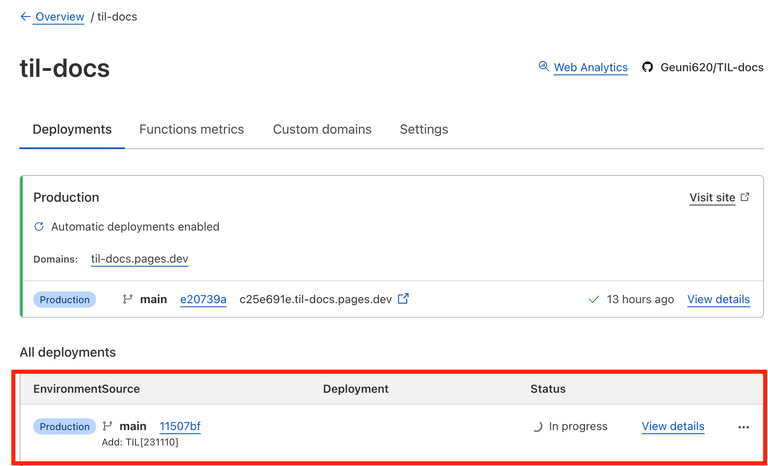Open the Web Analytics link

click(591, 68)
